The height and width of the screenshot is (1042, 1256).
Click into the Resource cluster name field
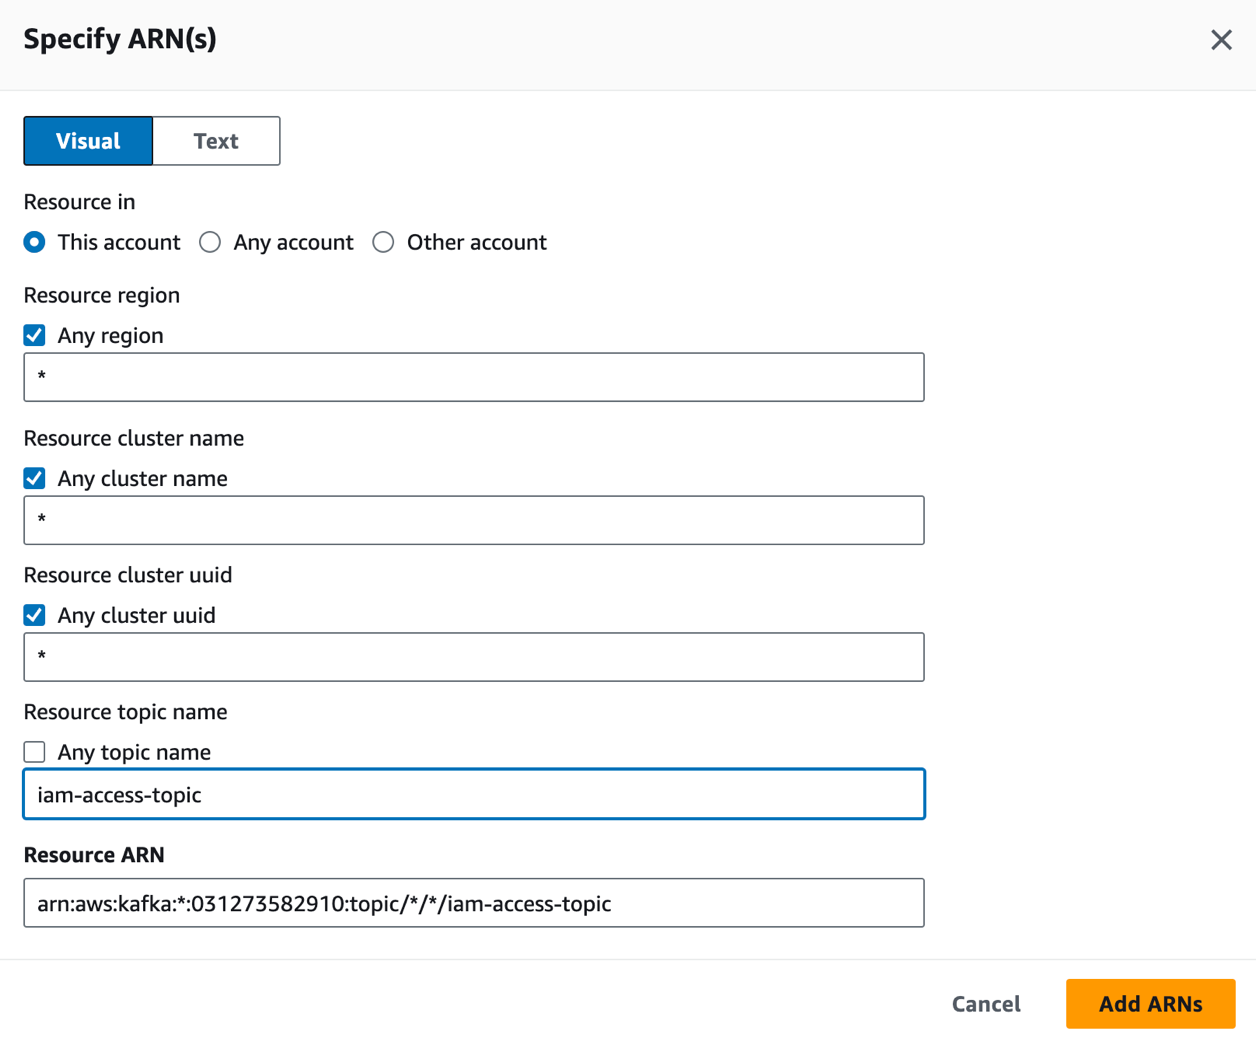pos(474,520)
